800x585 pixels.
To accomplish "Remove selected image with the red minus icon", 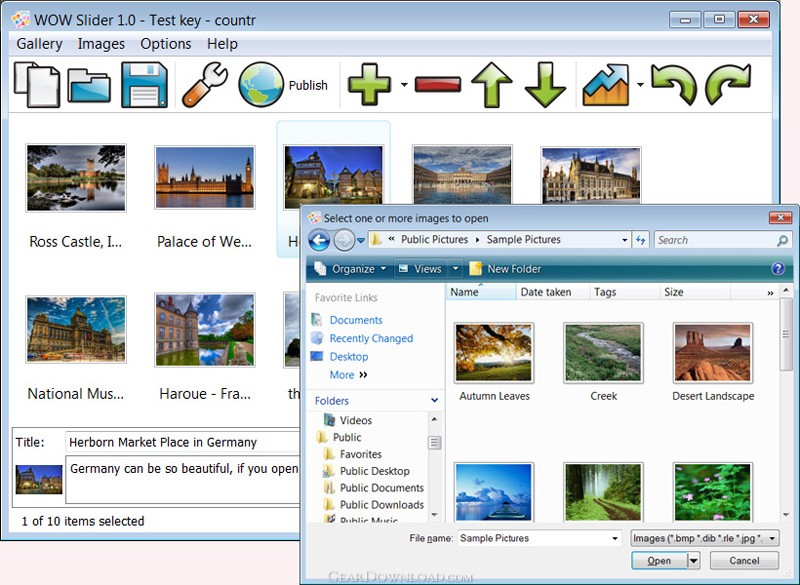I will click(437, 85).
